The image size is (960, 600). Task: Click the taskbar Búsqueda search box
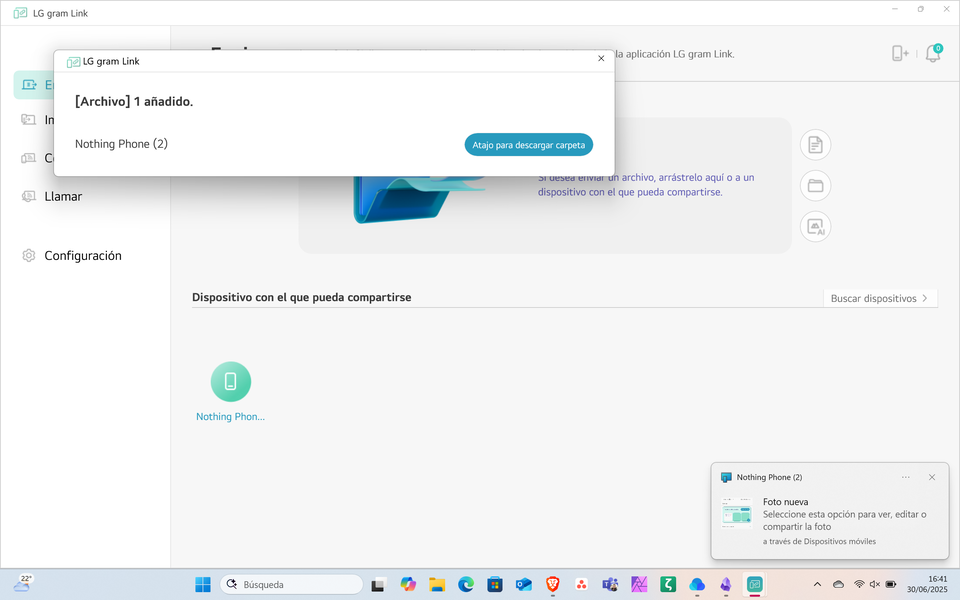click(291, 585)
